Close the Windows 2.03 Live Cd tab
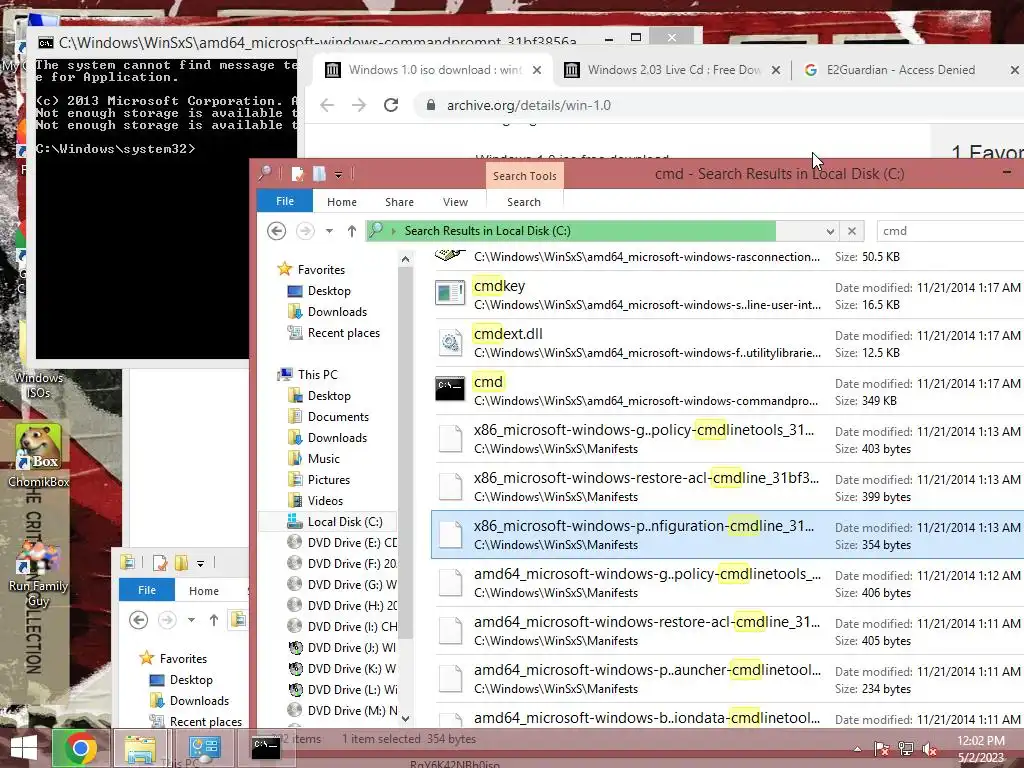This screenshot has width=1024, height=768. [x=776, y=70]
